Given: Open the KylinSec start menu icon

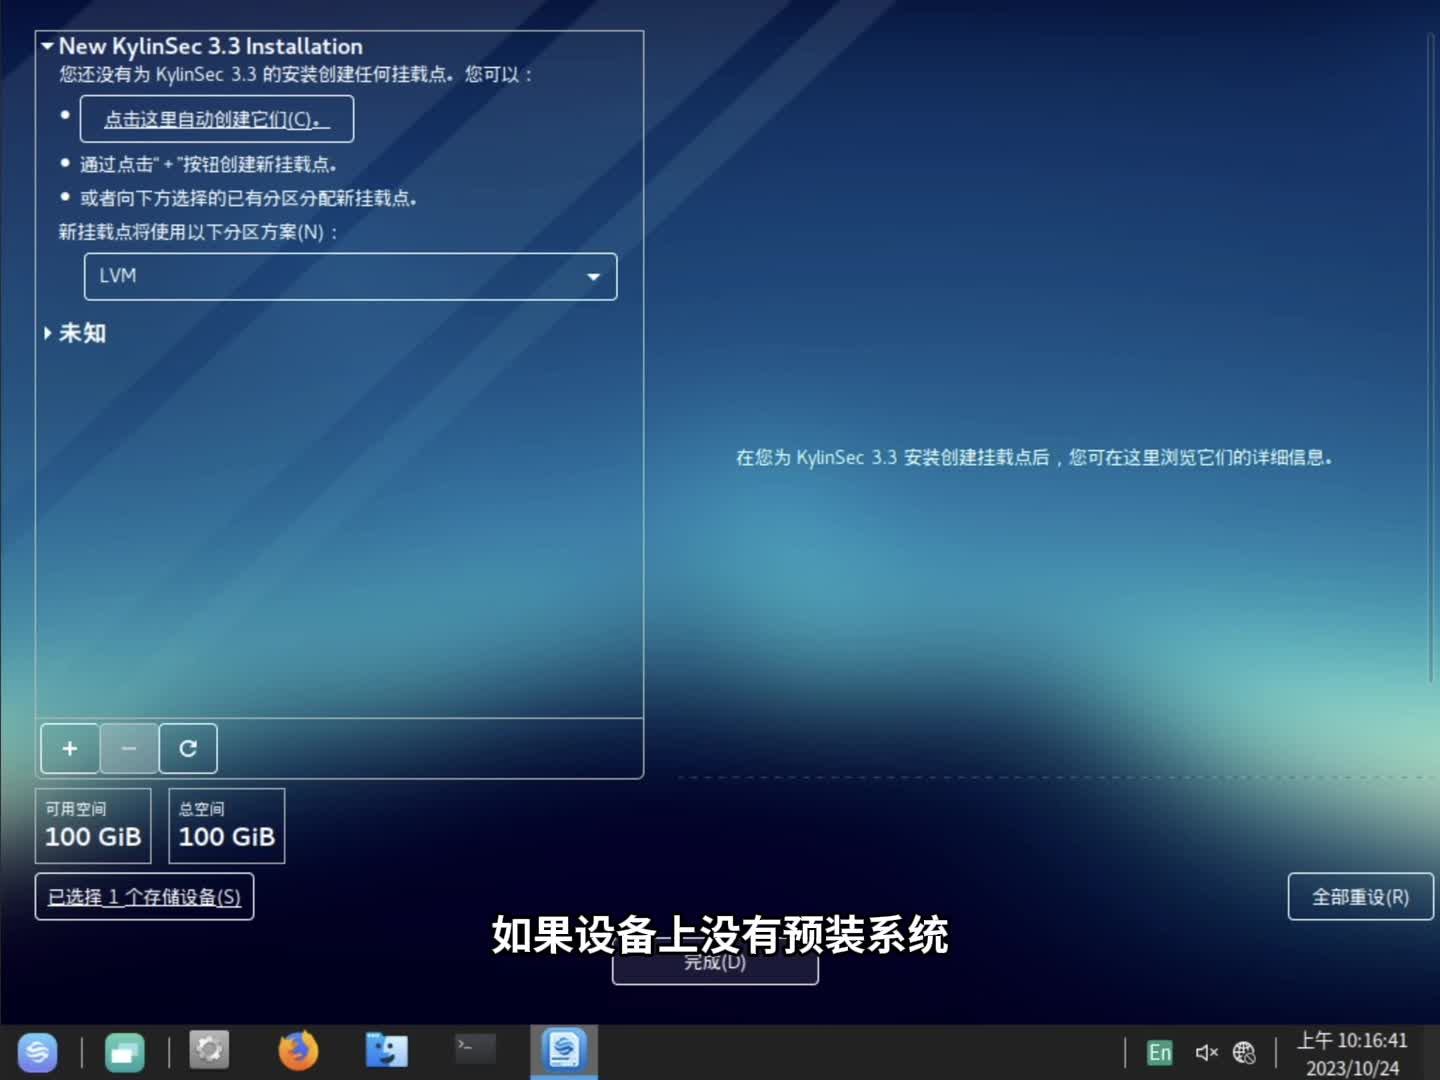Looking at the screenshot, I should click(x=38, y=1051).
